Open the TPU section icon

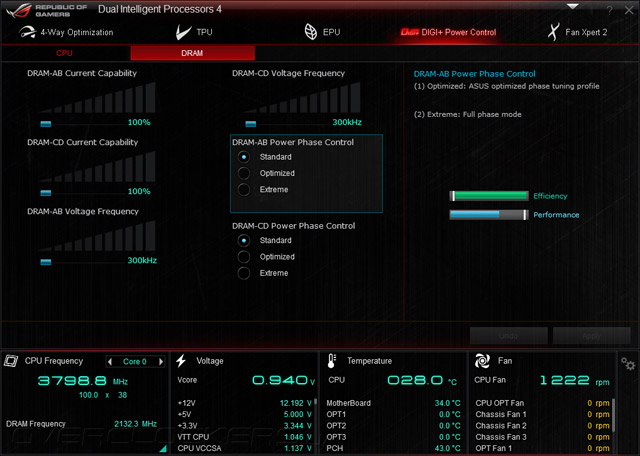[183, 32]
